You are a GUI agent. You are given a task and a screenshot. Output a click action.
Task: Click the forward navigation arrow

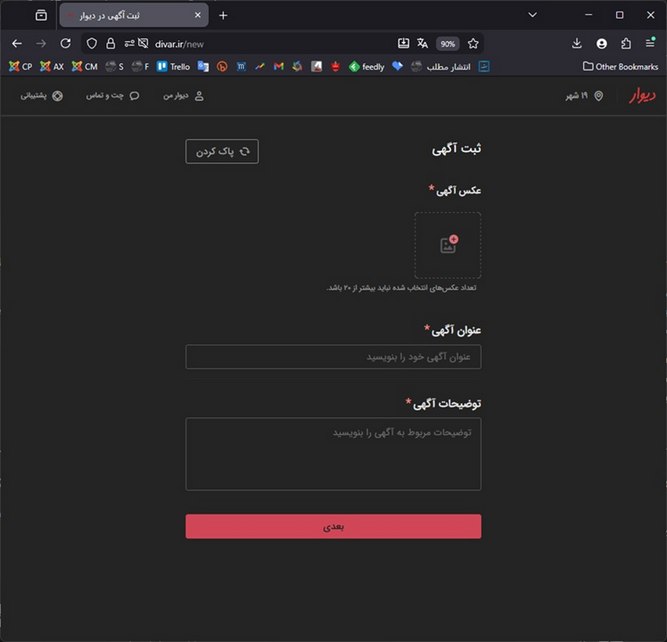[x=41, y=43]
